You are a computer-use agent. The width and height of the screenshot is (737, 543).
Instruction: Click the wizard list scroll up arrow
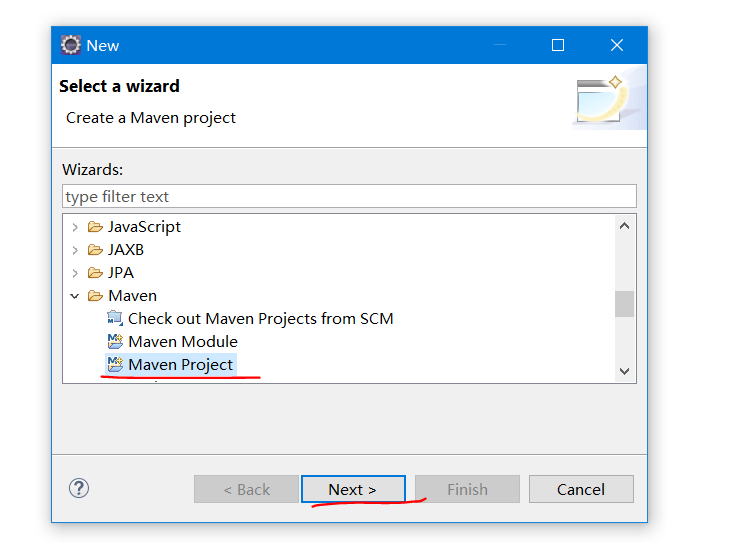624,226
